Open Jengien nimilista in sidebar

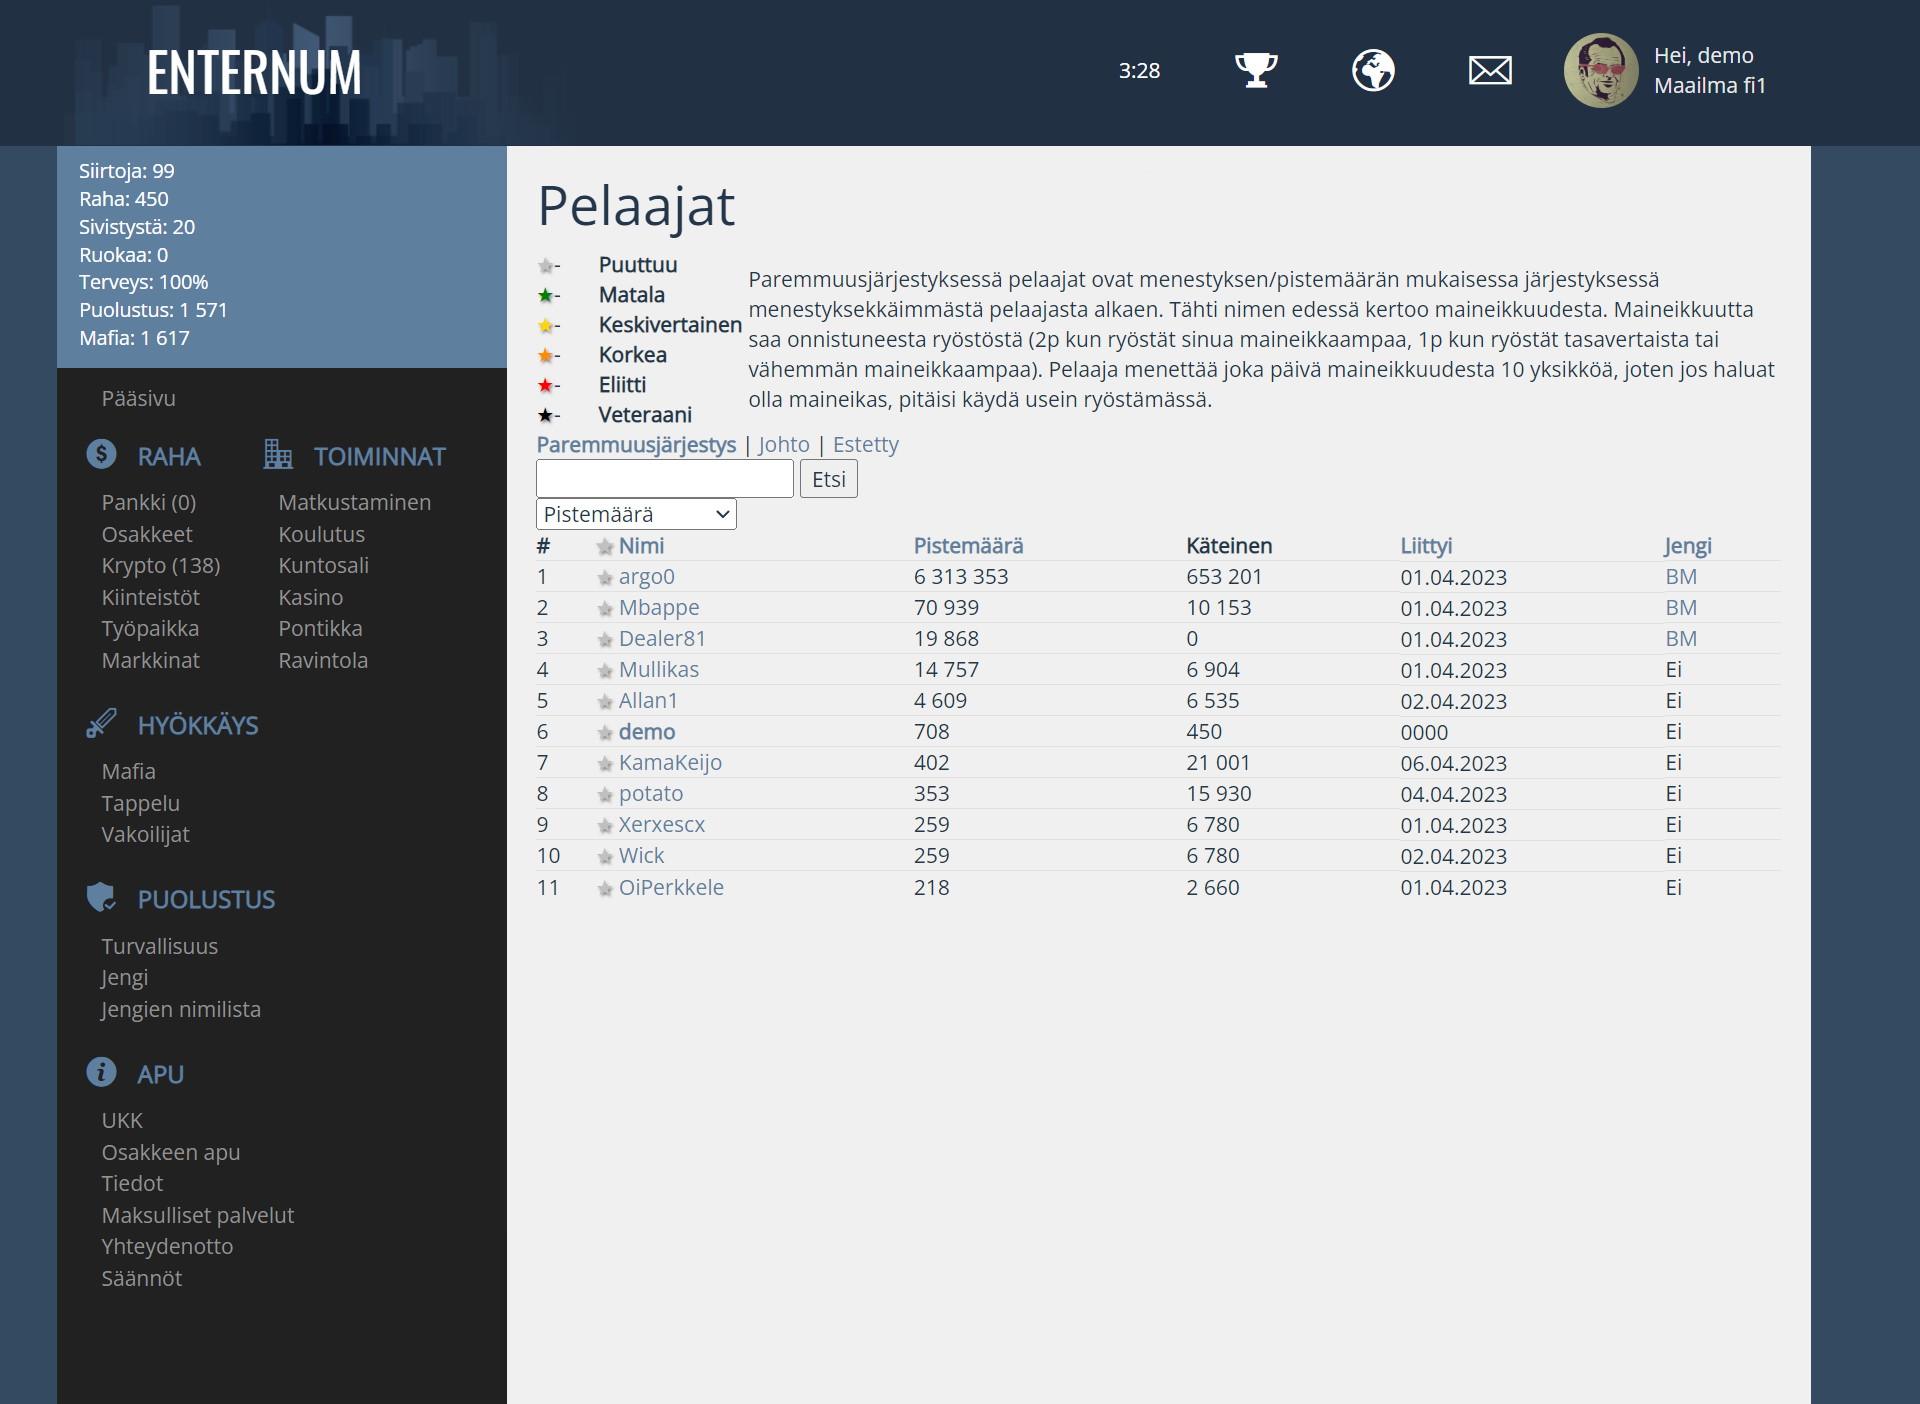(180, 1009)
